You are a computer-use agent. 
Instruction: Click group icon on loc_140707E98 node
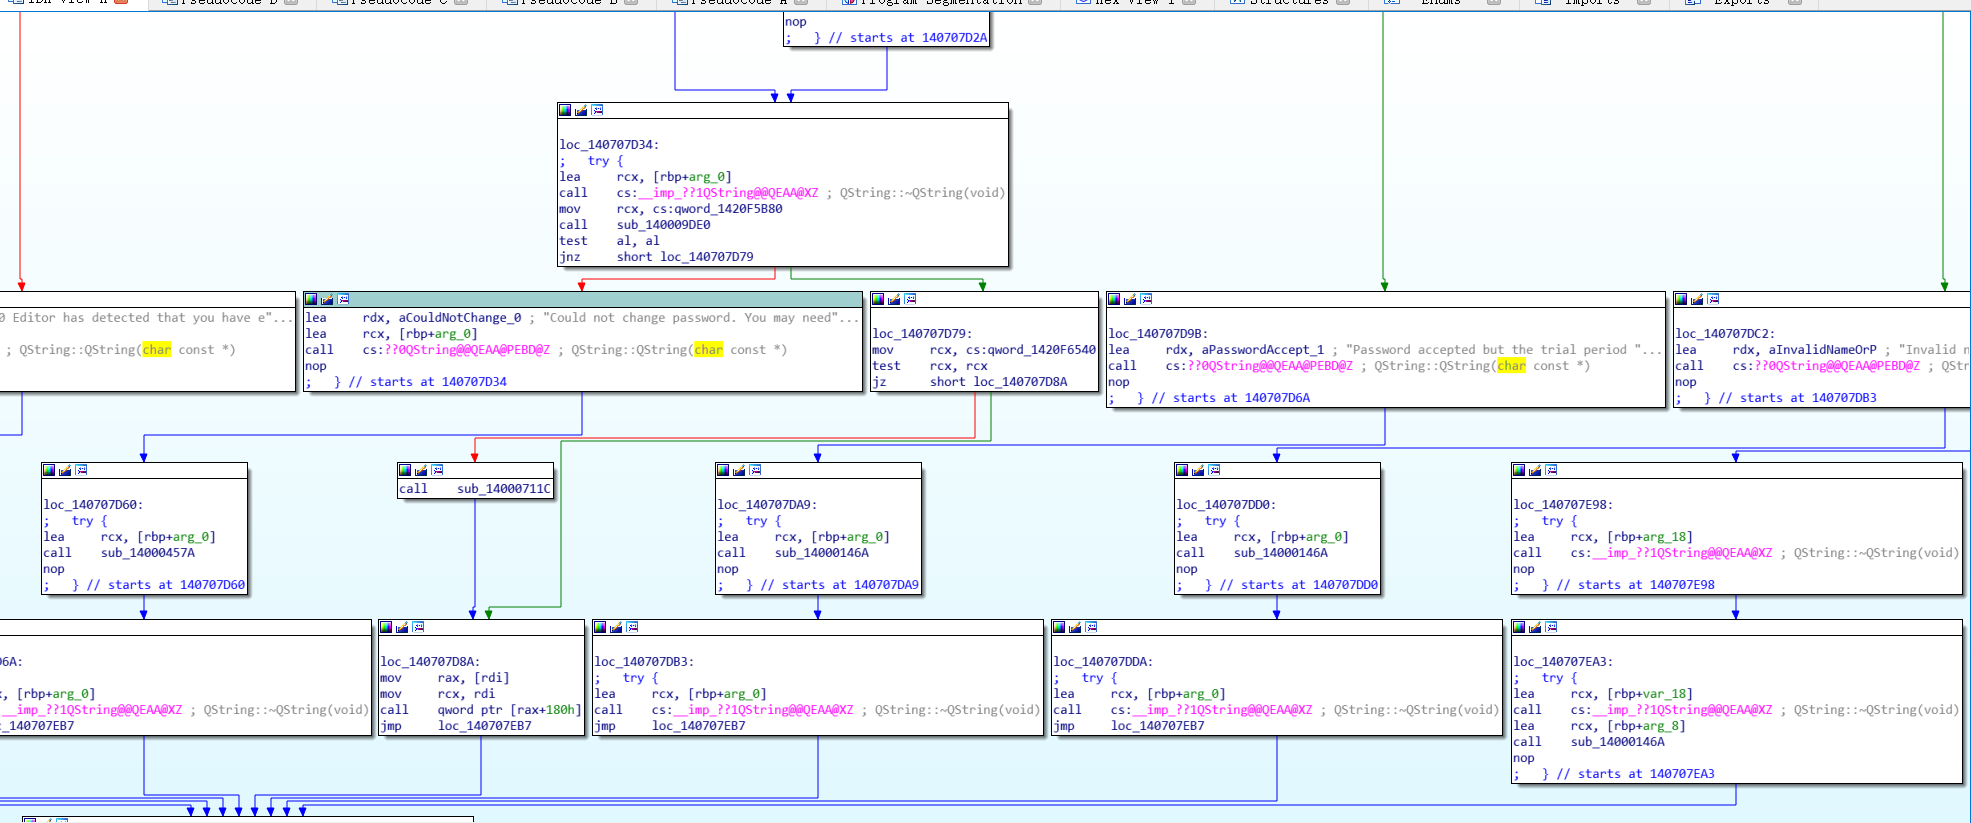click(x=1551, y=470)
